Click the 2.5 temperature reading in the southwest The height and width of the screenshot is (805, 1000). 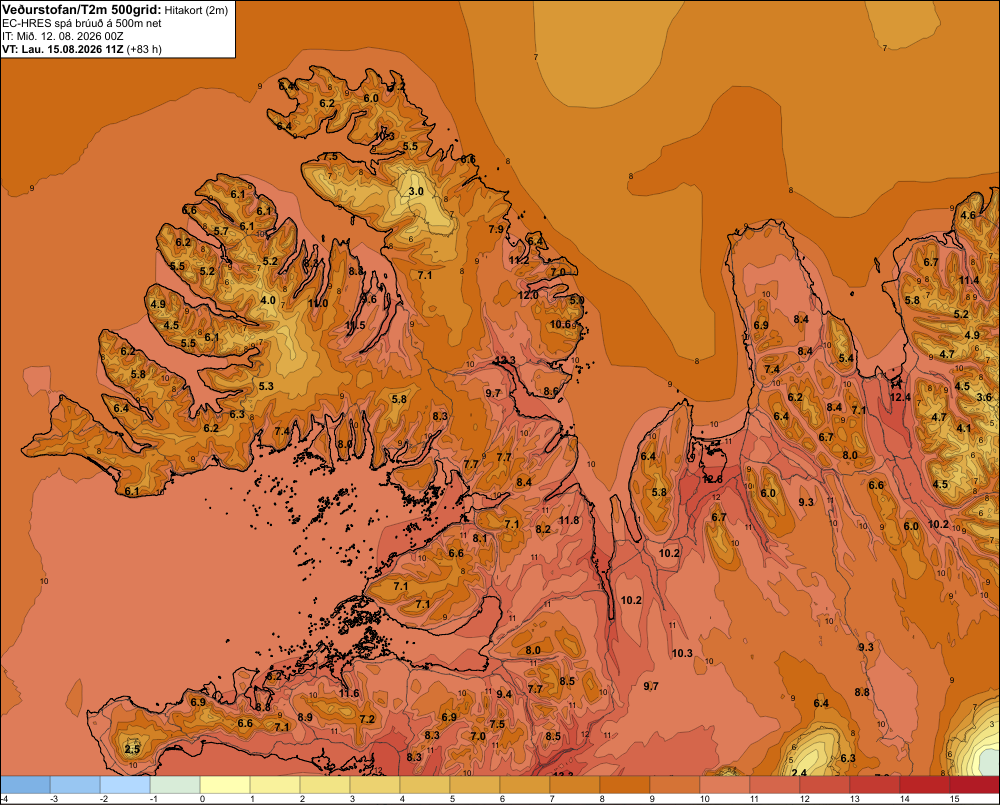point(132,749)
